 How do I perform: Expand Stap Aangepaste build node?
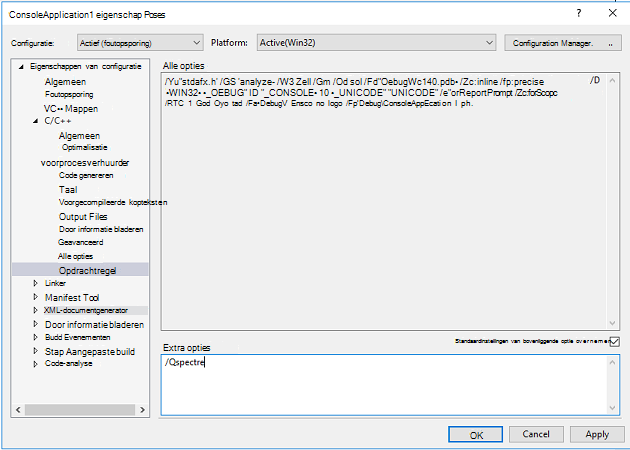pyautogui.click(x=36, y=351)
